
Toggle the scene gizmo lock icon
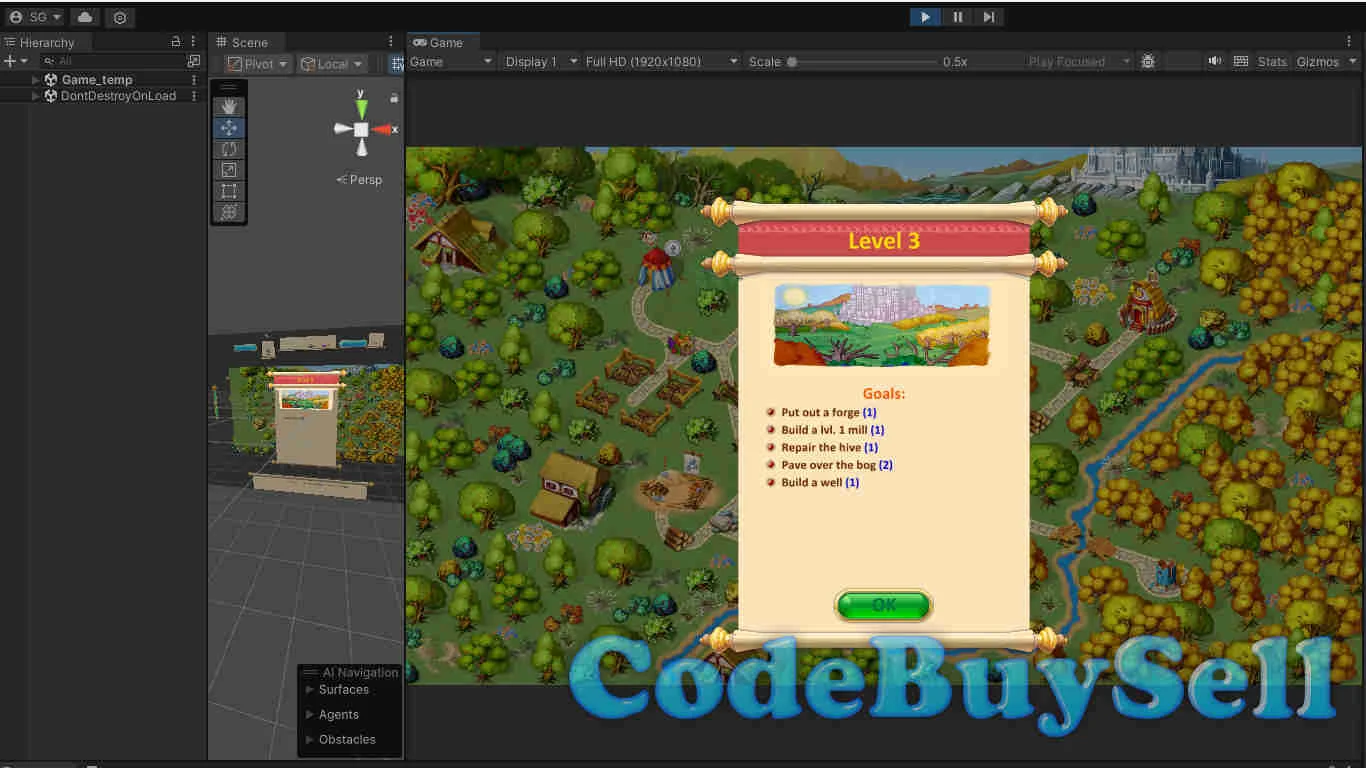point(394,98)
